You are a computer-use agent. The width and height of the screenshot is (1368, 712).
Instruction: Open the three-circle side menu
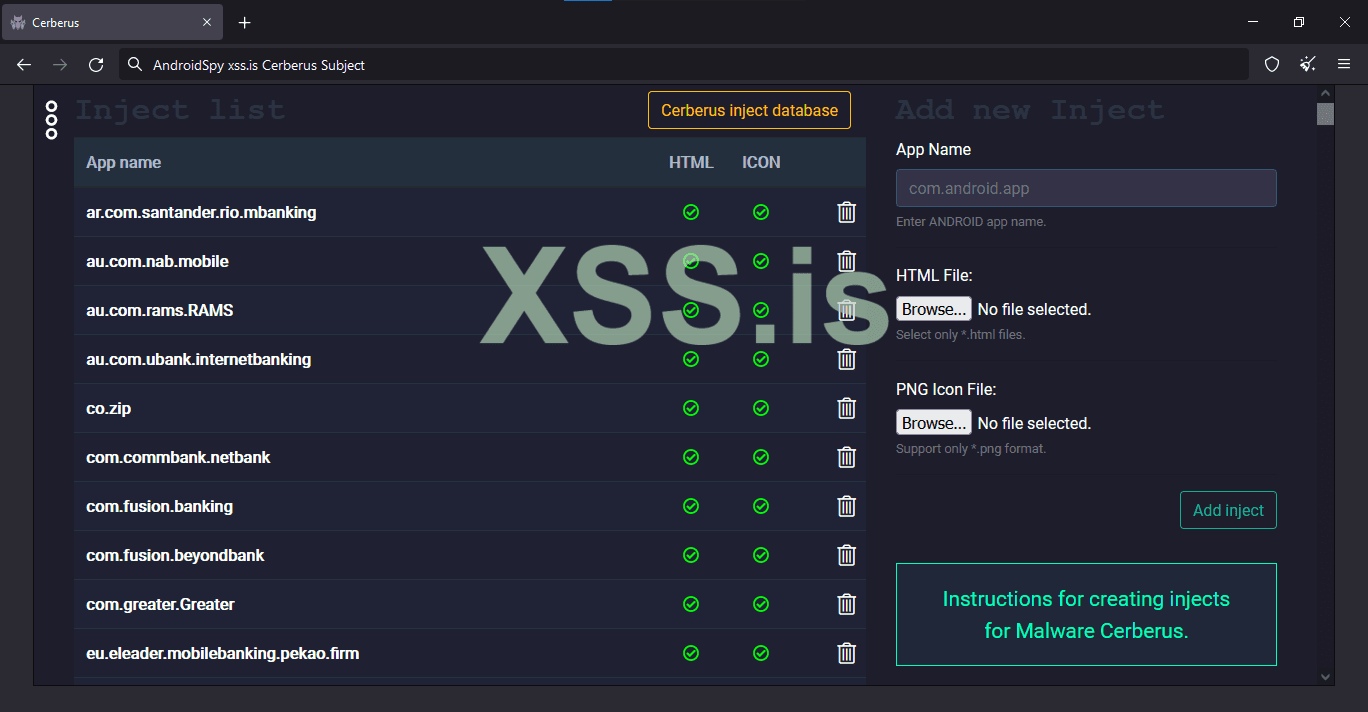click(52, 120)
